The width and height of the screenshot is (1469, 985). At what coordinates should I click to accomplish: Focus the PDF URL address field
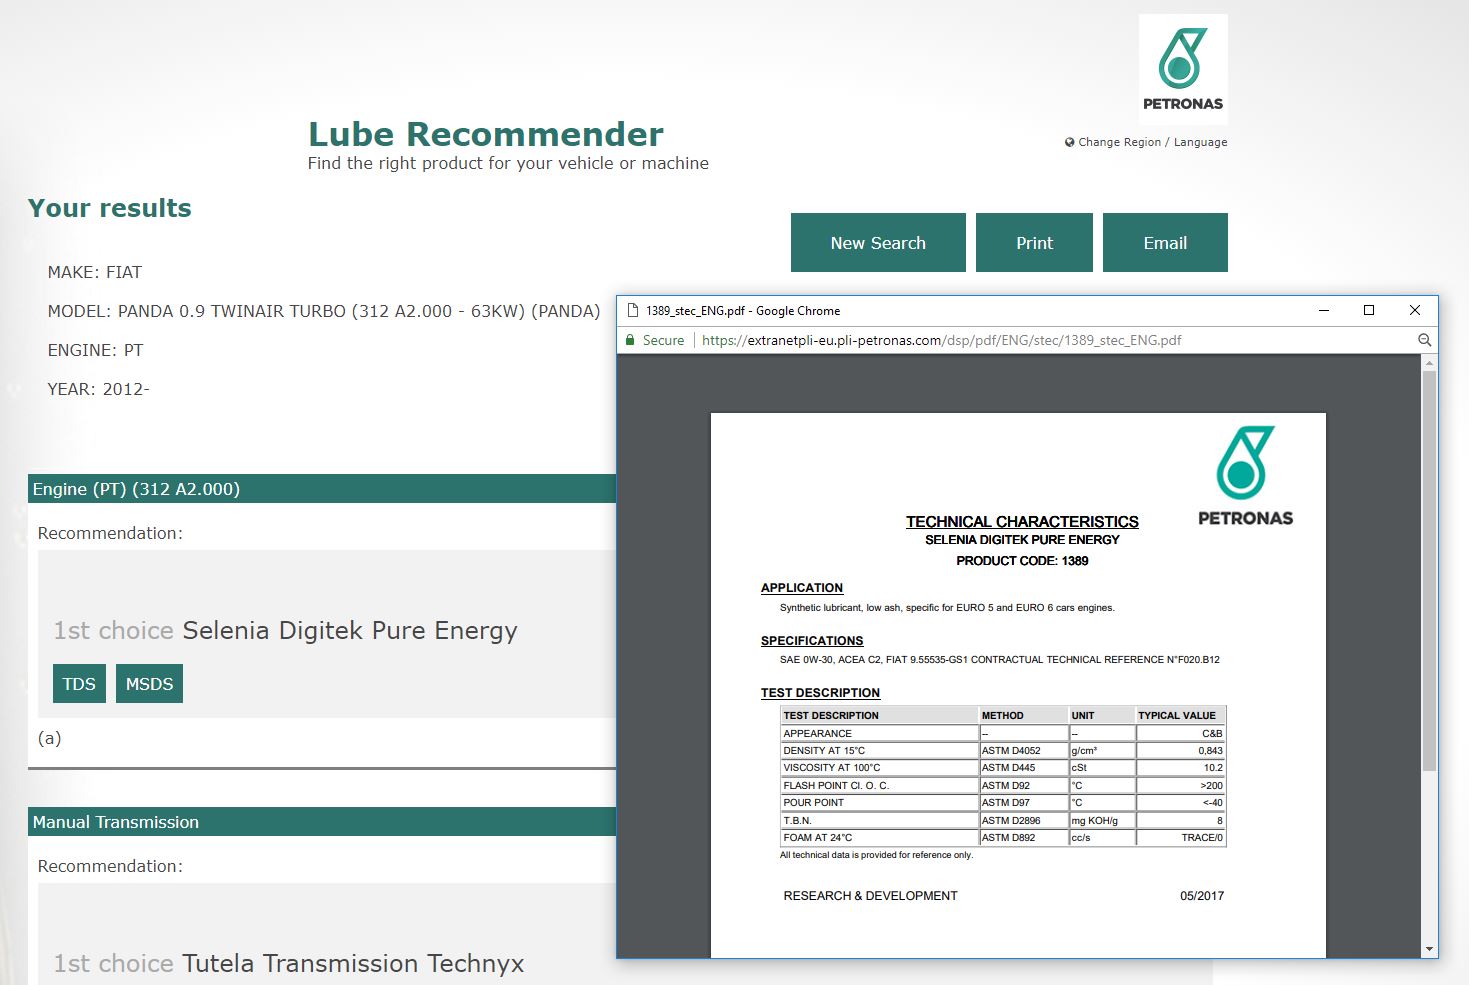(x=941, y=340)
